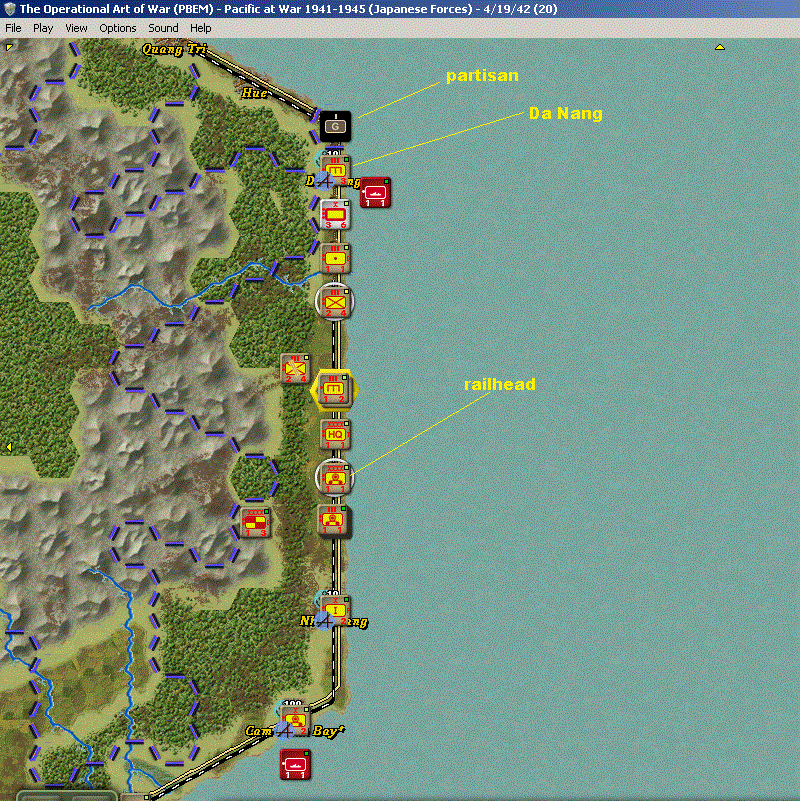This screenshot has width=800, height=801.
Task: Select the checkered XXXX counter rated 1-3
Action: [255, 522]
